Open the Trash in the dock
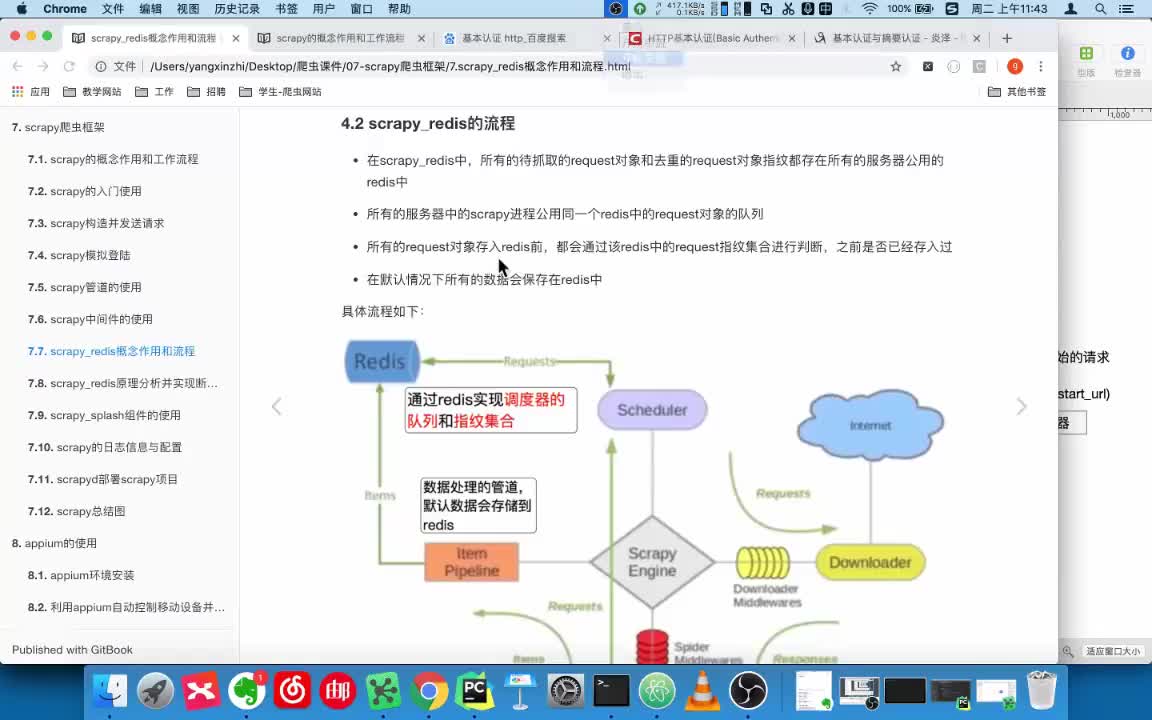This screenshot has width=1152, height=720. click(x=1041, y=691)
